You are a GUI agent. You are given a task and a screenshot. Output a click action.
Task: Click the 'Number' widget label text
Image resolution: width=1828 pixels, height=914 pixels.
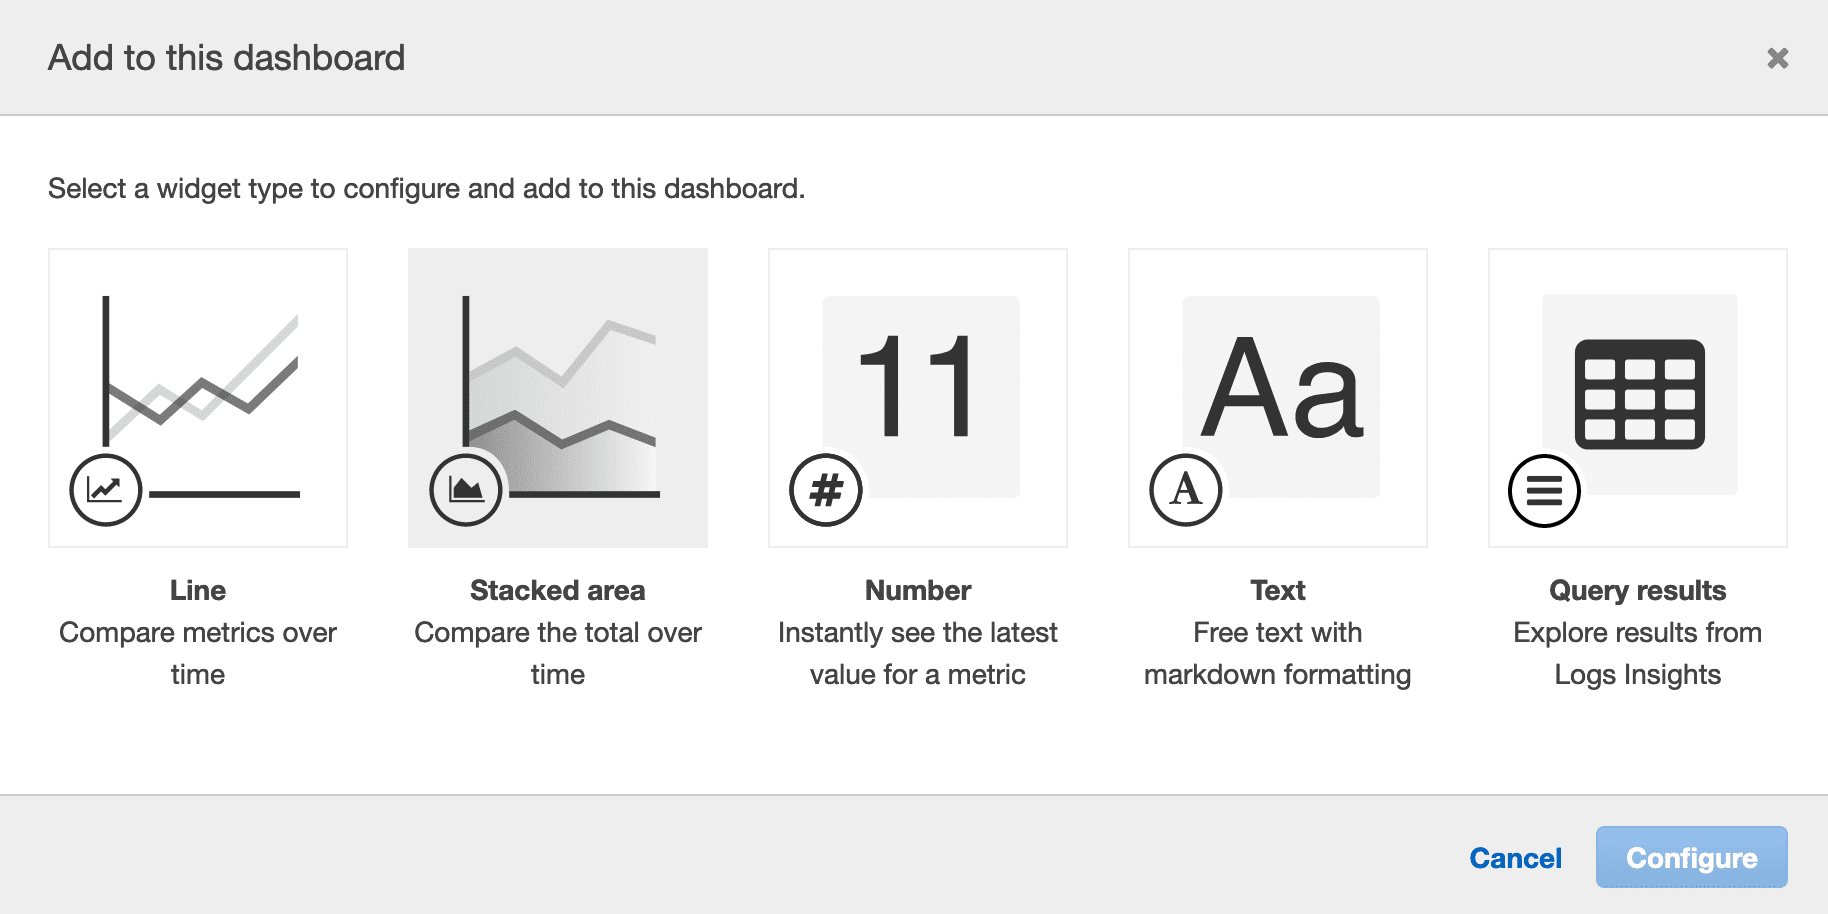(x=917, y=590)
